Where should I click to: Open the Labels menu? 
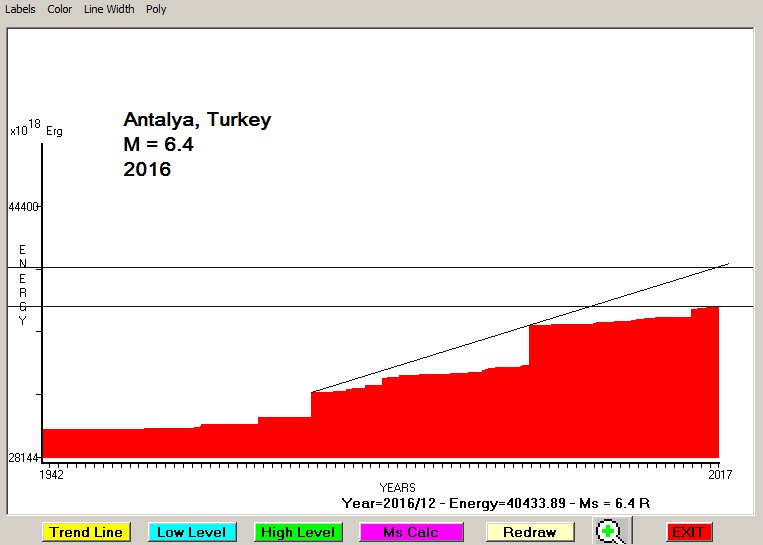click(x=21, y=9)
